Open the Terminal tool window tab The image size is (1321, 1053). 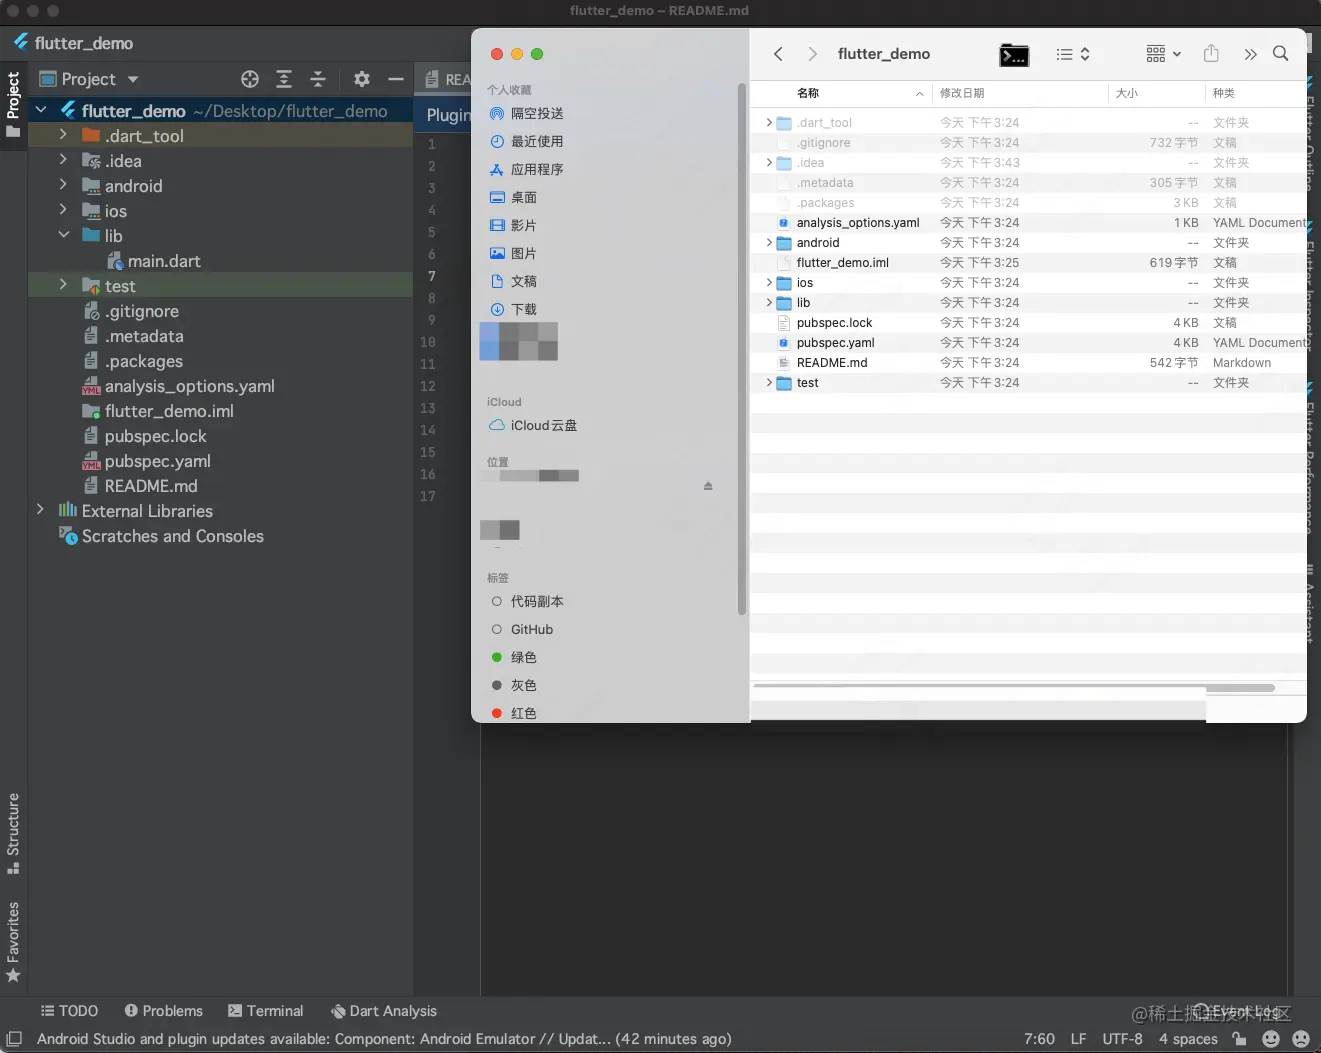[265, 1011]
